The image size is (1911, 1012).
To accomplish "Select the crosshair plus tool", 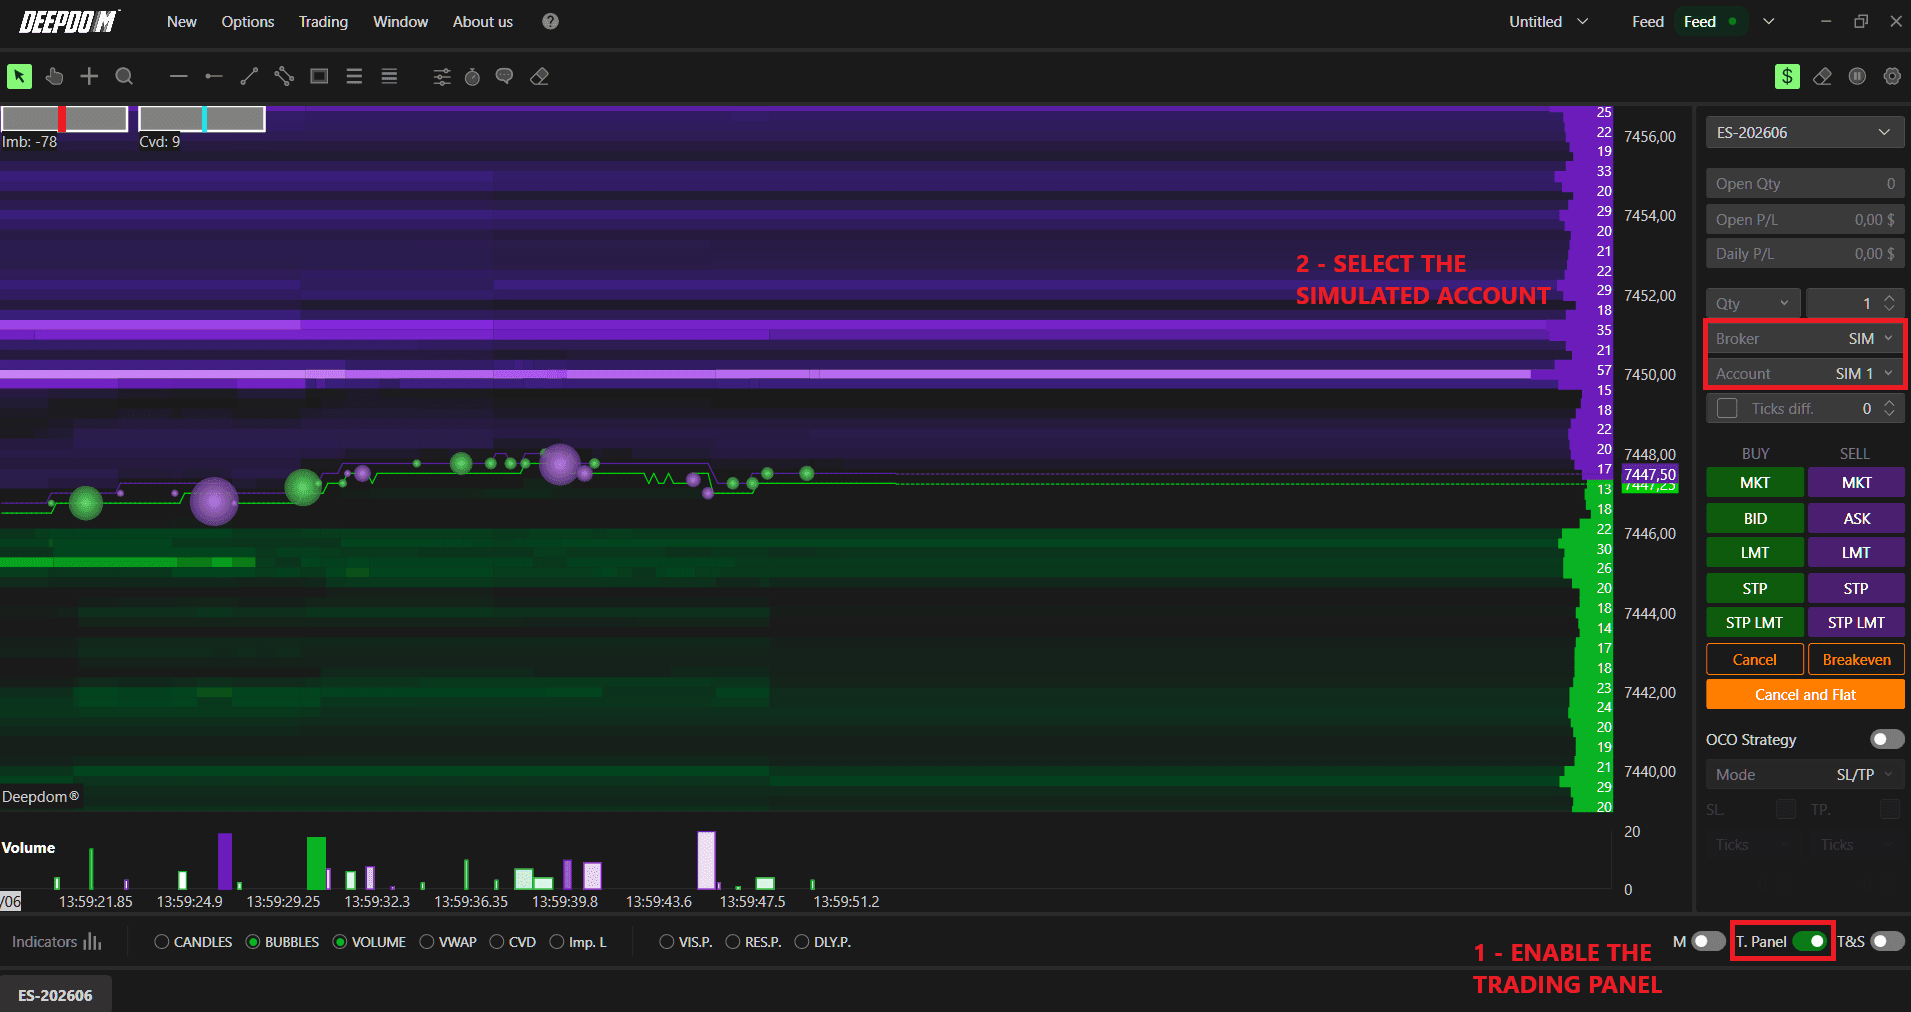I will click(x=89, y=76).
